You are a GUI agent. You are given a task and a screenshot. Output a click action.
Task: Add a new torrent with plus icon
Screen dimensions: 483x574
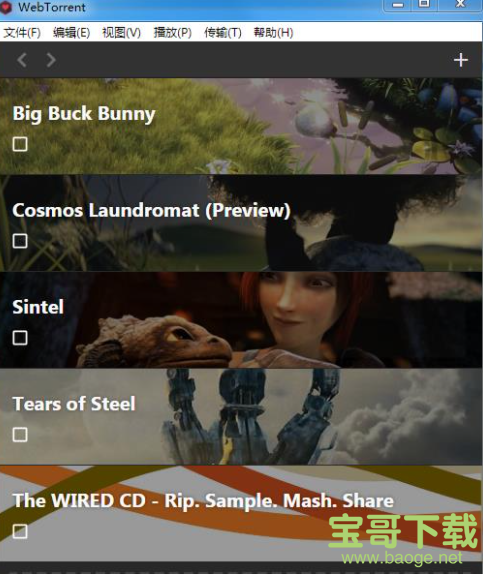click(x=461, y=60)
